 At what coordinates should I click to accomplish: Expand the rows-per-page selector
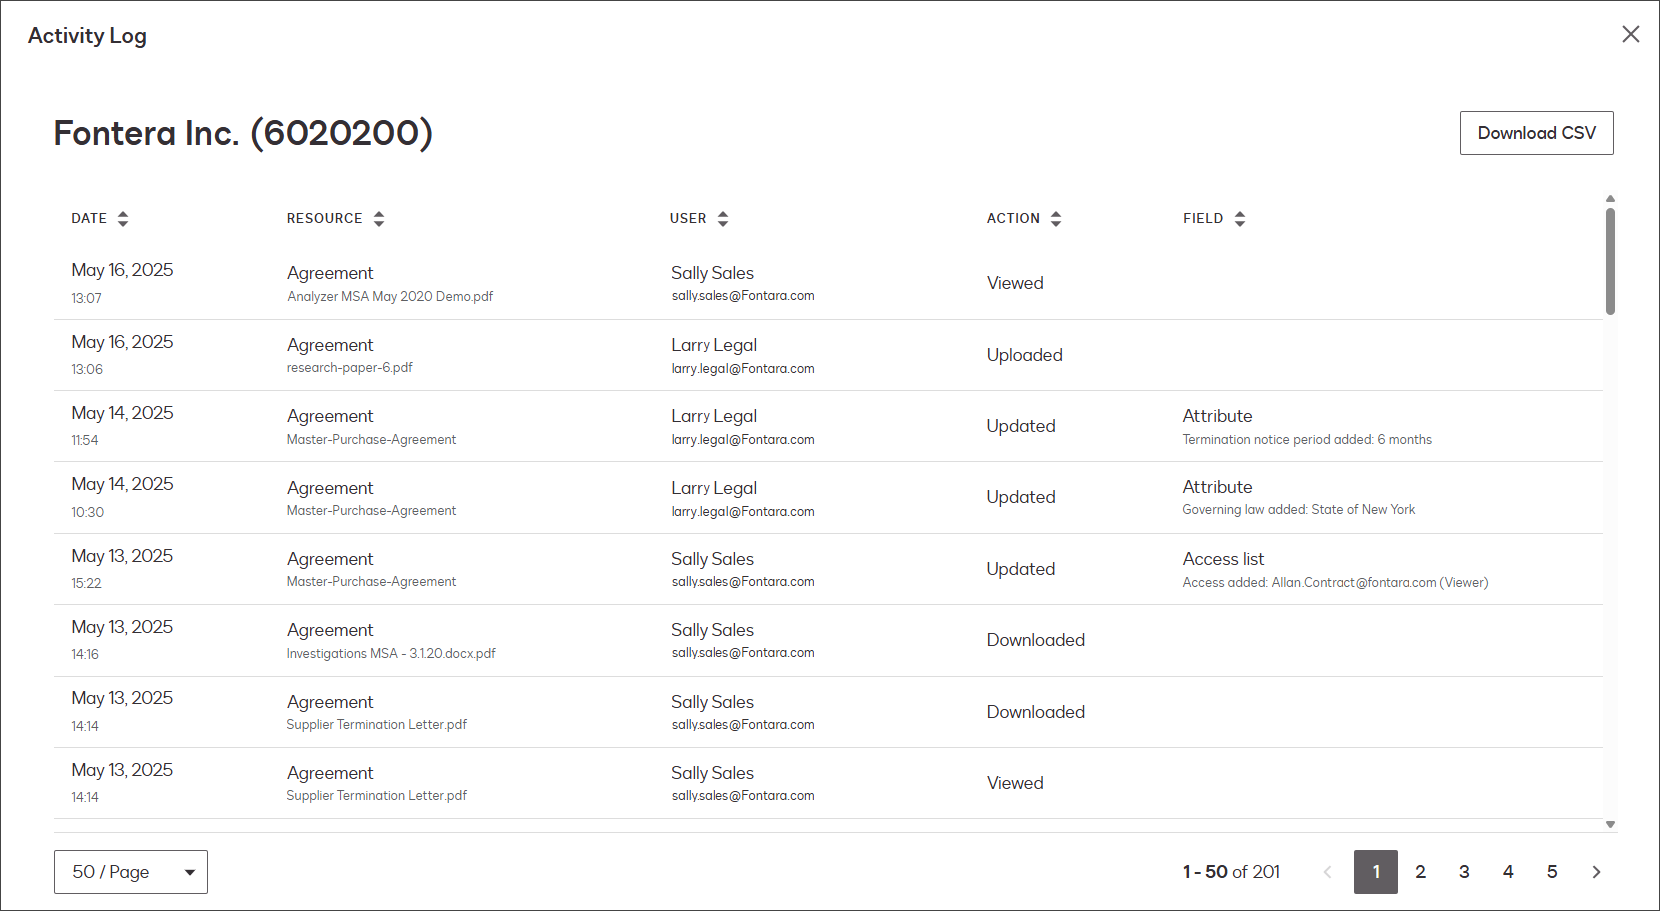point(130,871)
